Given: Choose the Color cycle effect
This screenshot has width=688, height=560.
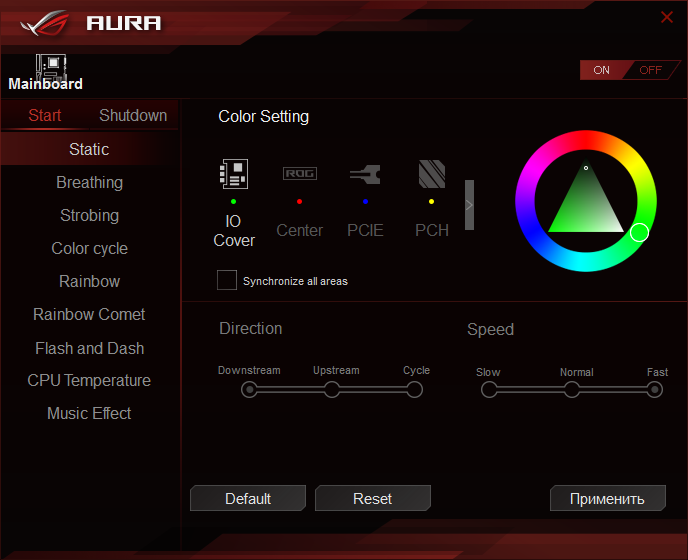Looking at the screenshot, I should point(89,248).
